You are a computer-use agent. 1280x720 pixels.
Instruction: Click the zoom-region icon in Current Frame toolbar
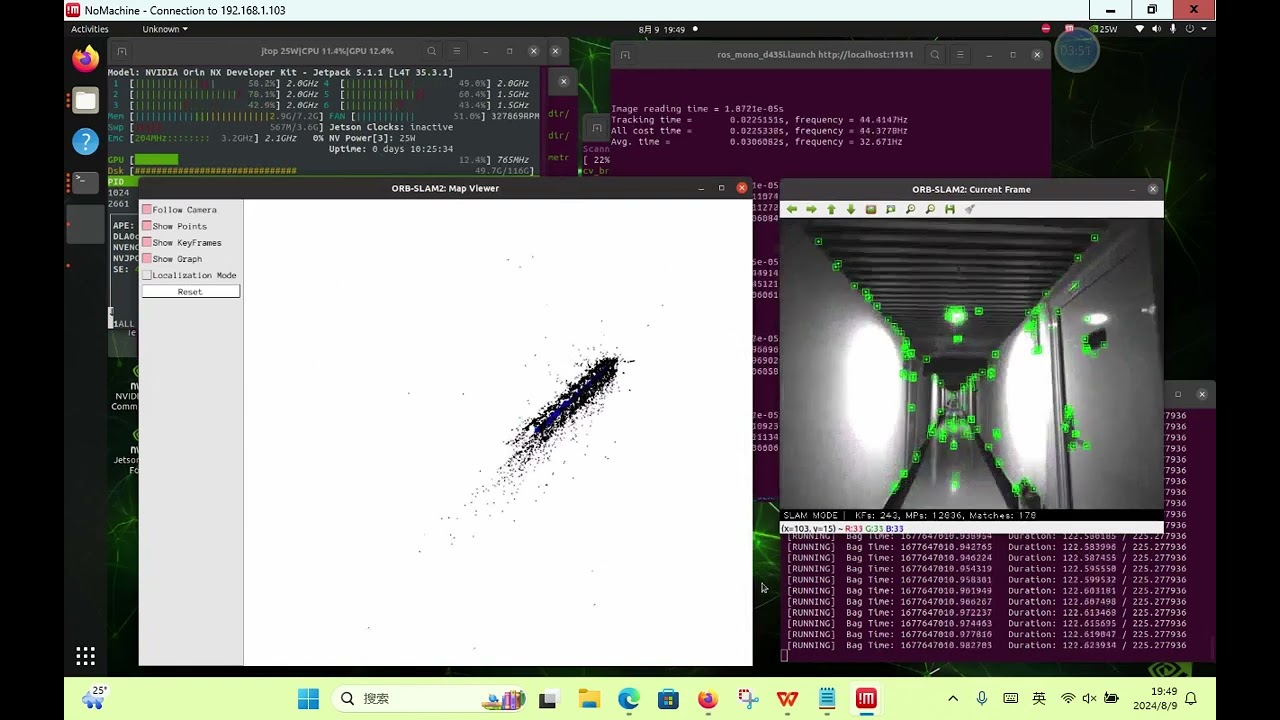point(890,210)
